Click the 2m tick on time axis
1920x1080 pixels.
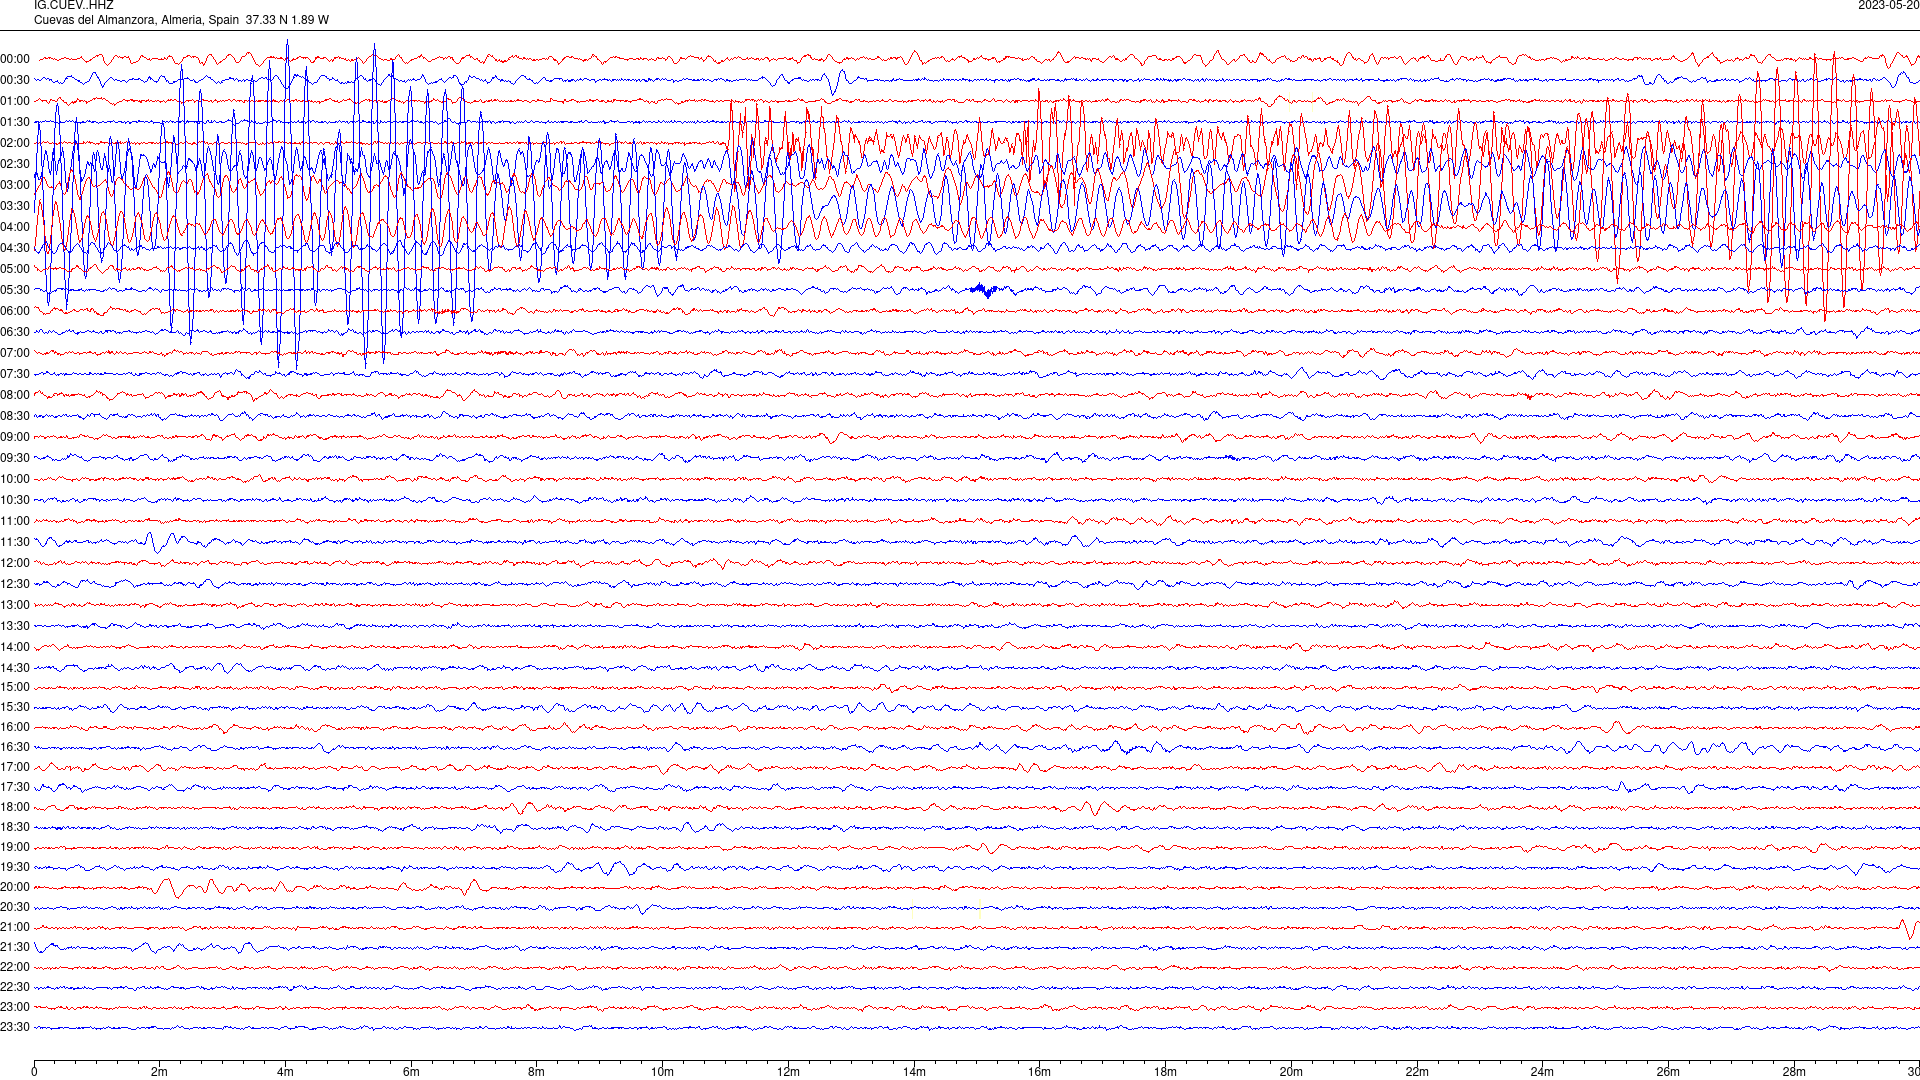[x=160, y=1072]
